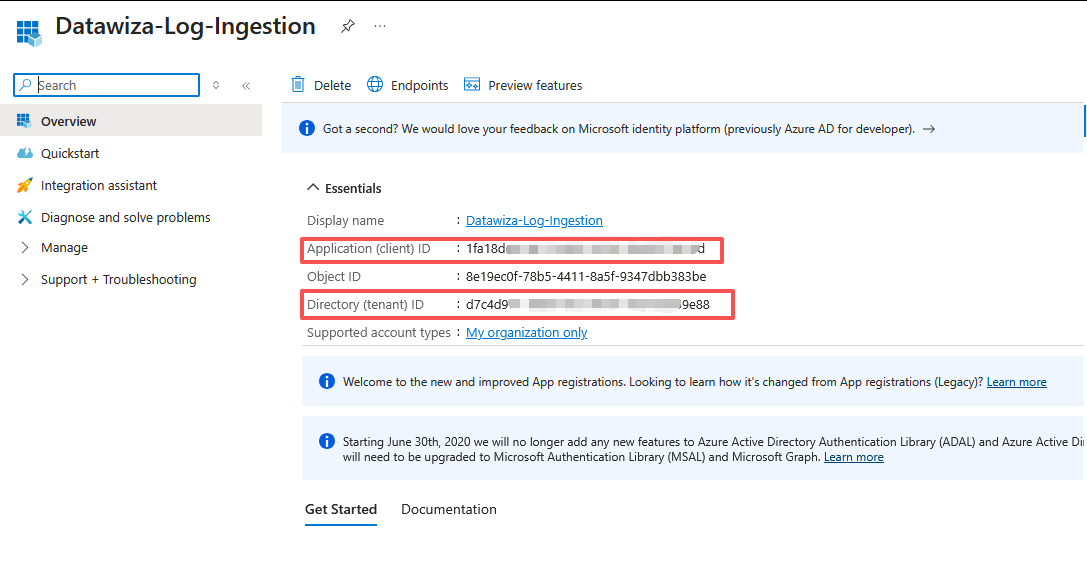Select Overview in the left menu
Screen dimensions: 1087x566
click(69, 121)
